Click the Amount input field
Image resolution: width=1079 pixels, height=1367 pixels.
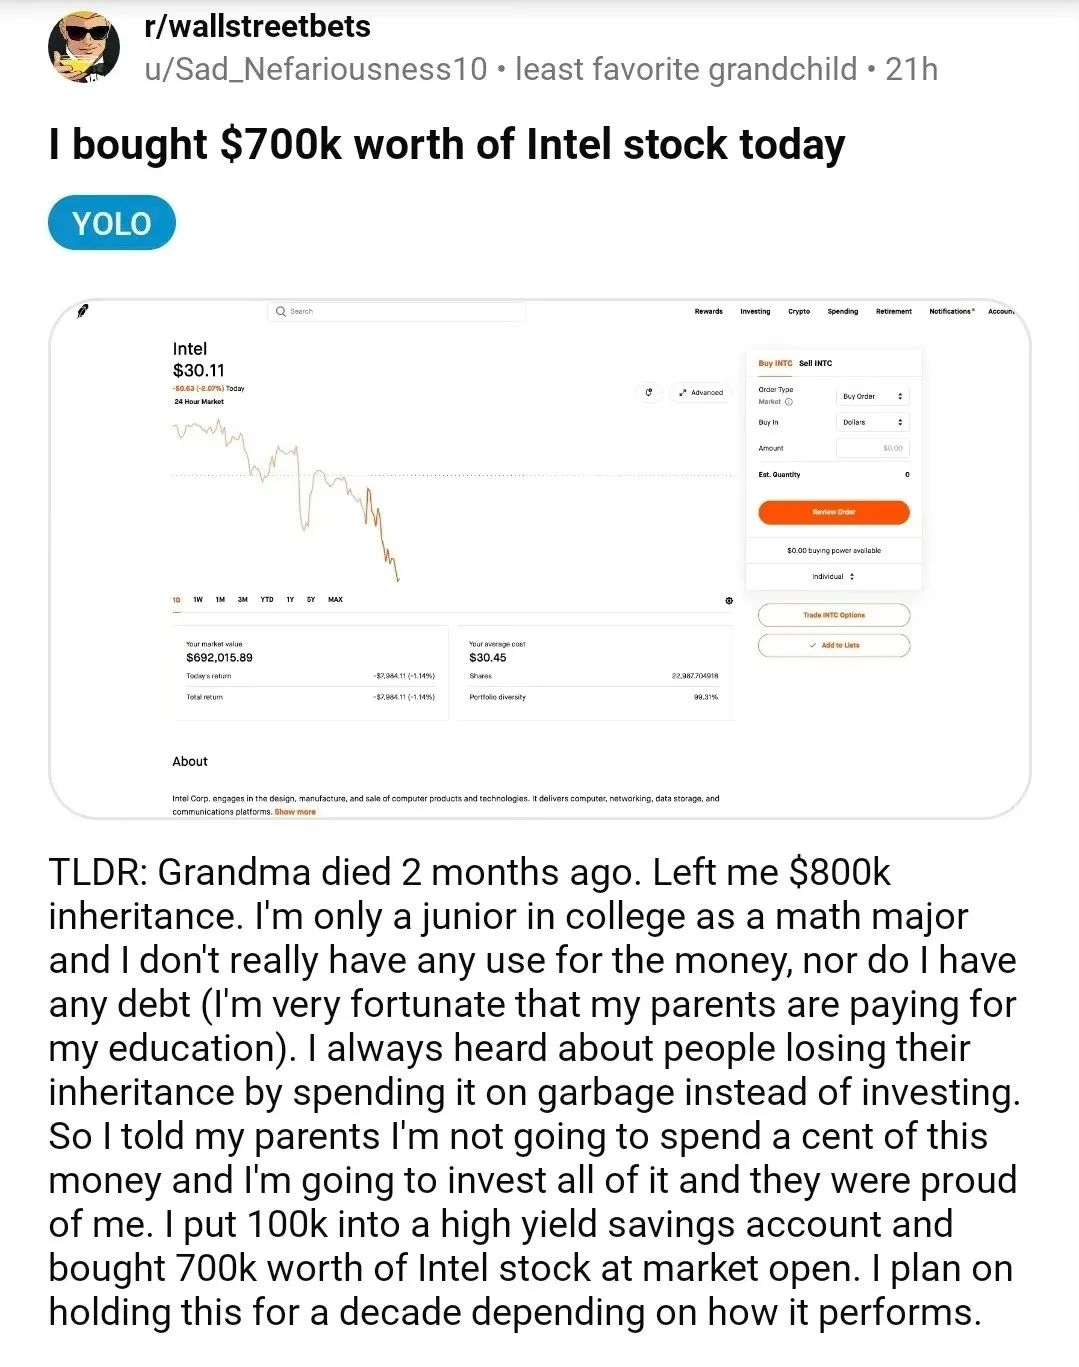[x=872, y=448]
